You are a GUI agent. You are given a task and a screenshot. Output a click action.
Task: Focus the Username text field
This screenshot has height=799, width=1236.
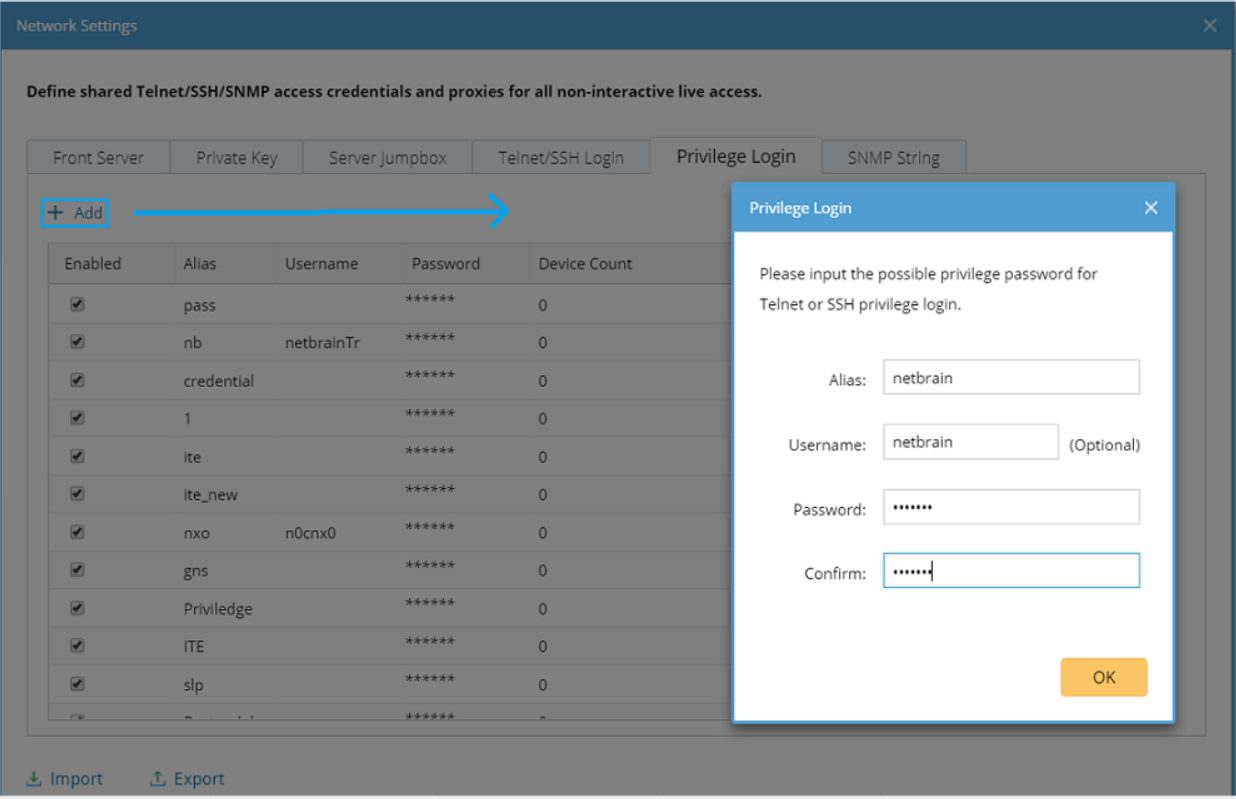pyautogui.click(x=969, y=442)
